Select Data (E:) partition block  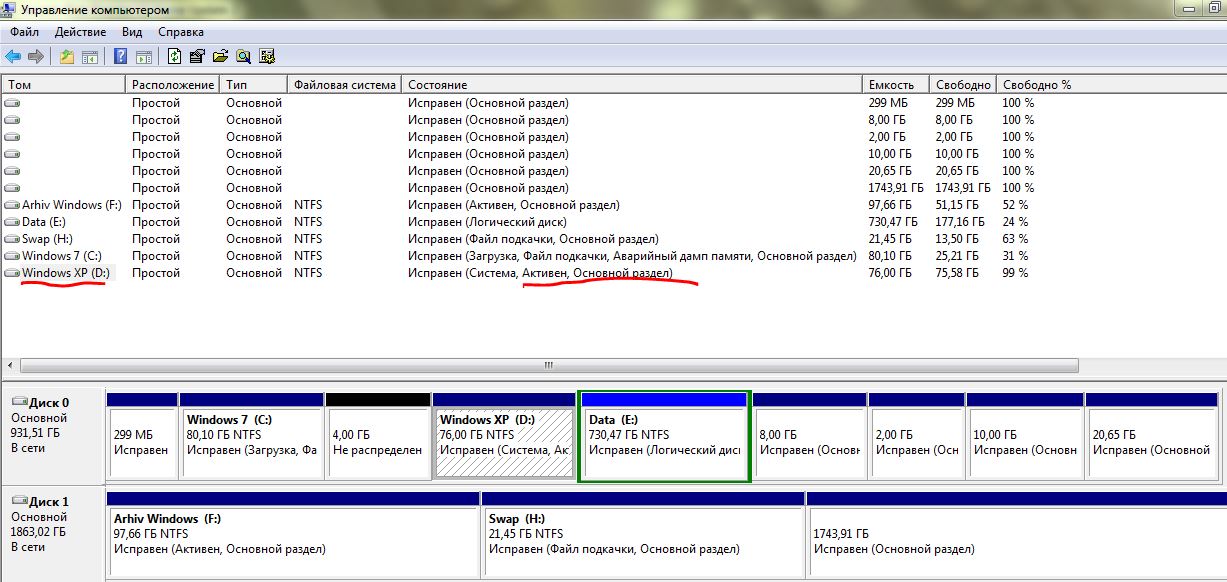coord(665,436)
